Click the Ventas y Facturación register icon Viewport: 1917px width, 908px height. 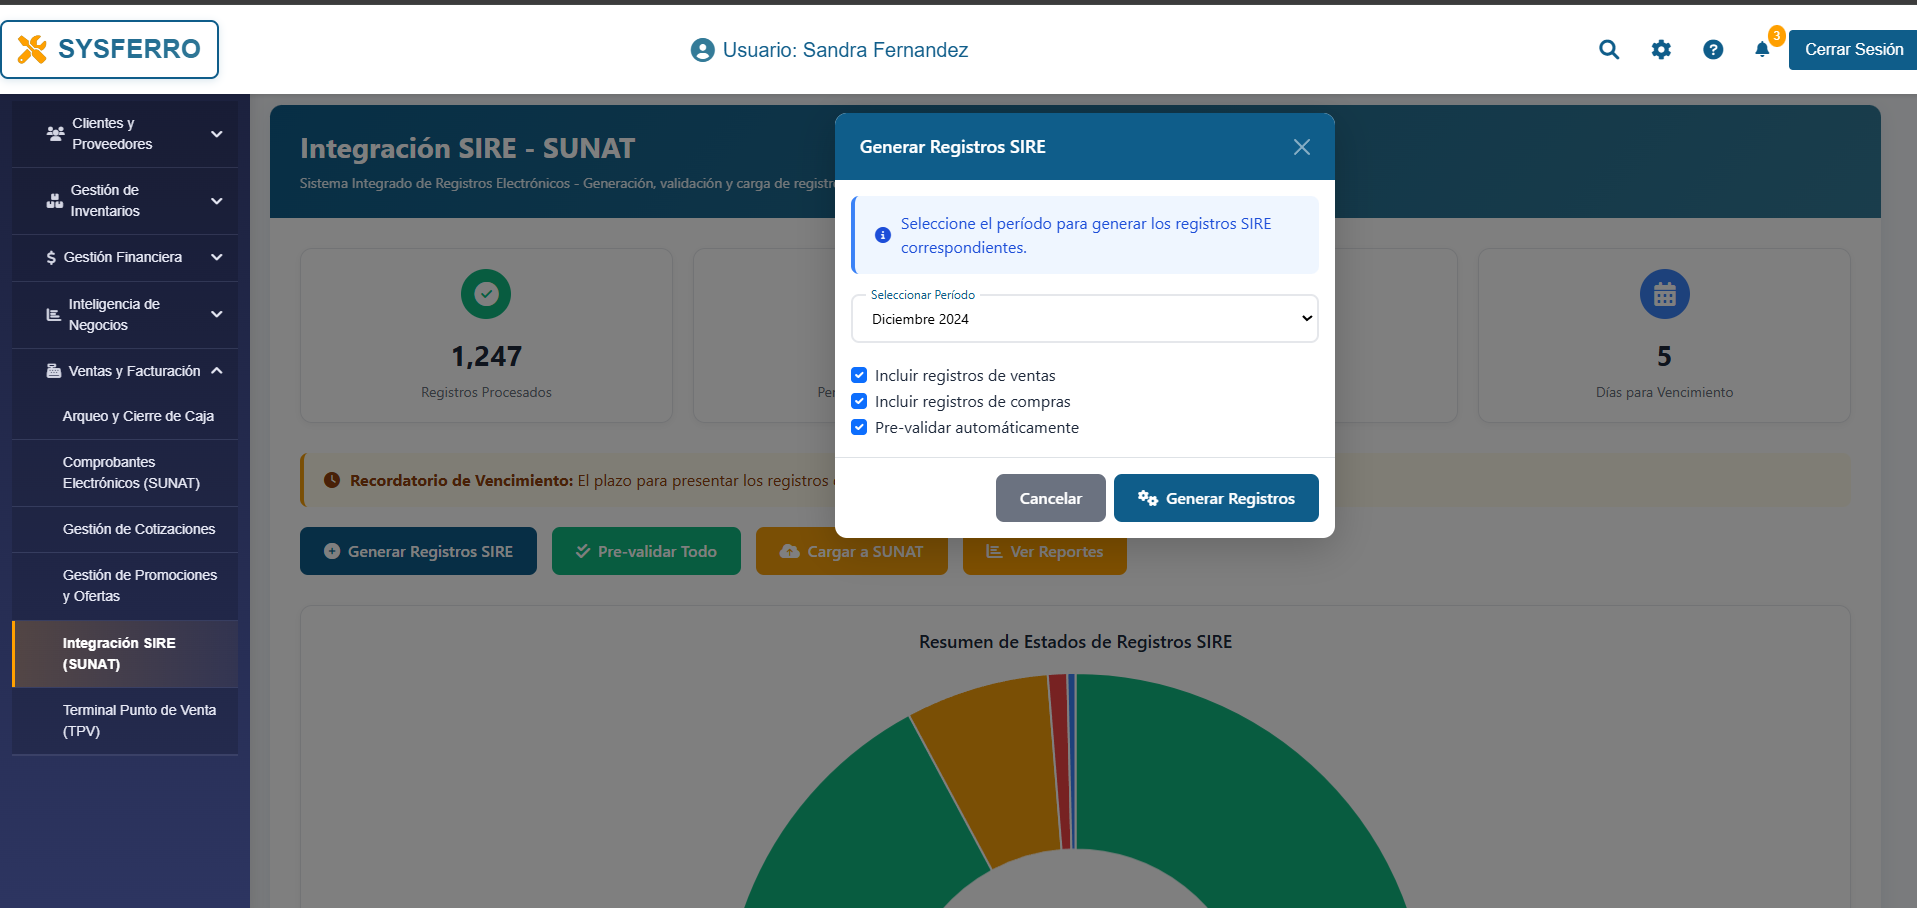tap(54, 371)
